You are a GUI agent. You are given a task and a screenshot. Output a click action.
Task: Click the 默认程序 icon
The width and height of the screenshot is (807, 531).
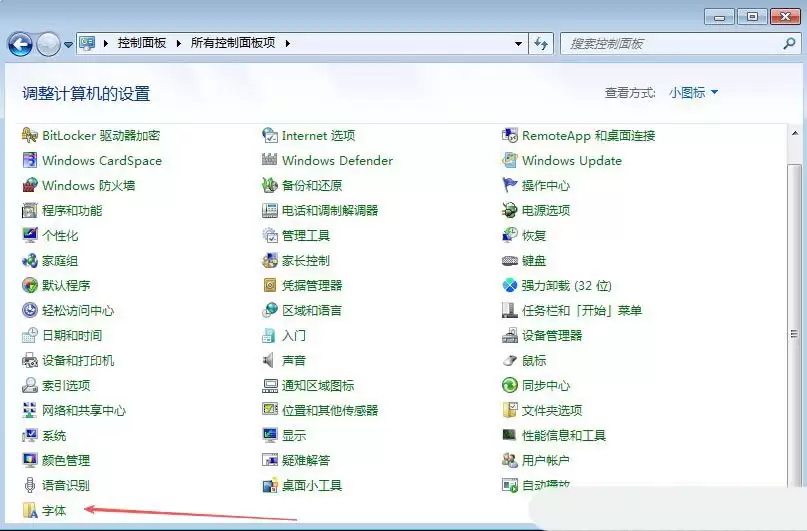[30, 285]
